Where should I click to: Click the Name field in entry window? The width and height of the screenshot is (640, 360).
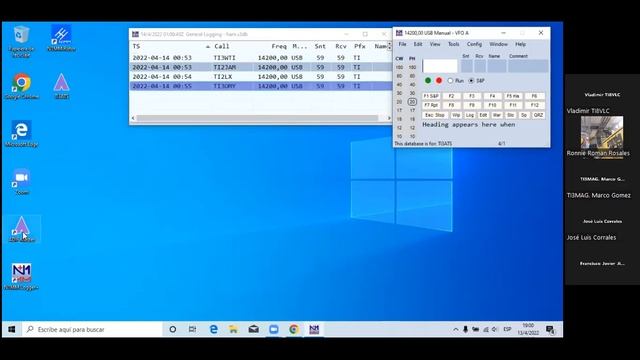[497, 66]
